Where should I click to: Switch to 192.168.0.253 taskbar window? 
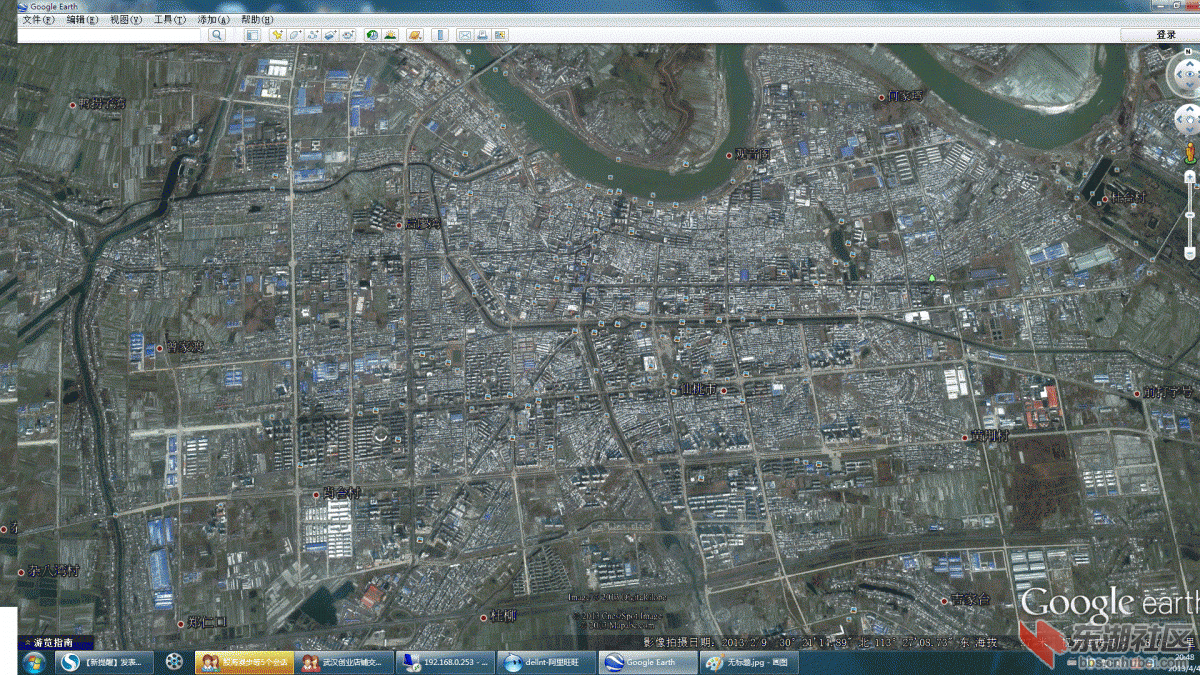(444, 662)
